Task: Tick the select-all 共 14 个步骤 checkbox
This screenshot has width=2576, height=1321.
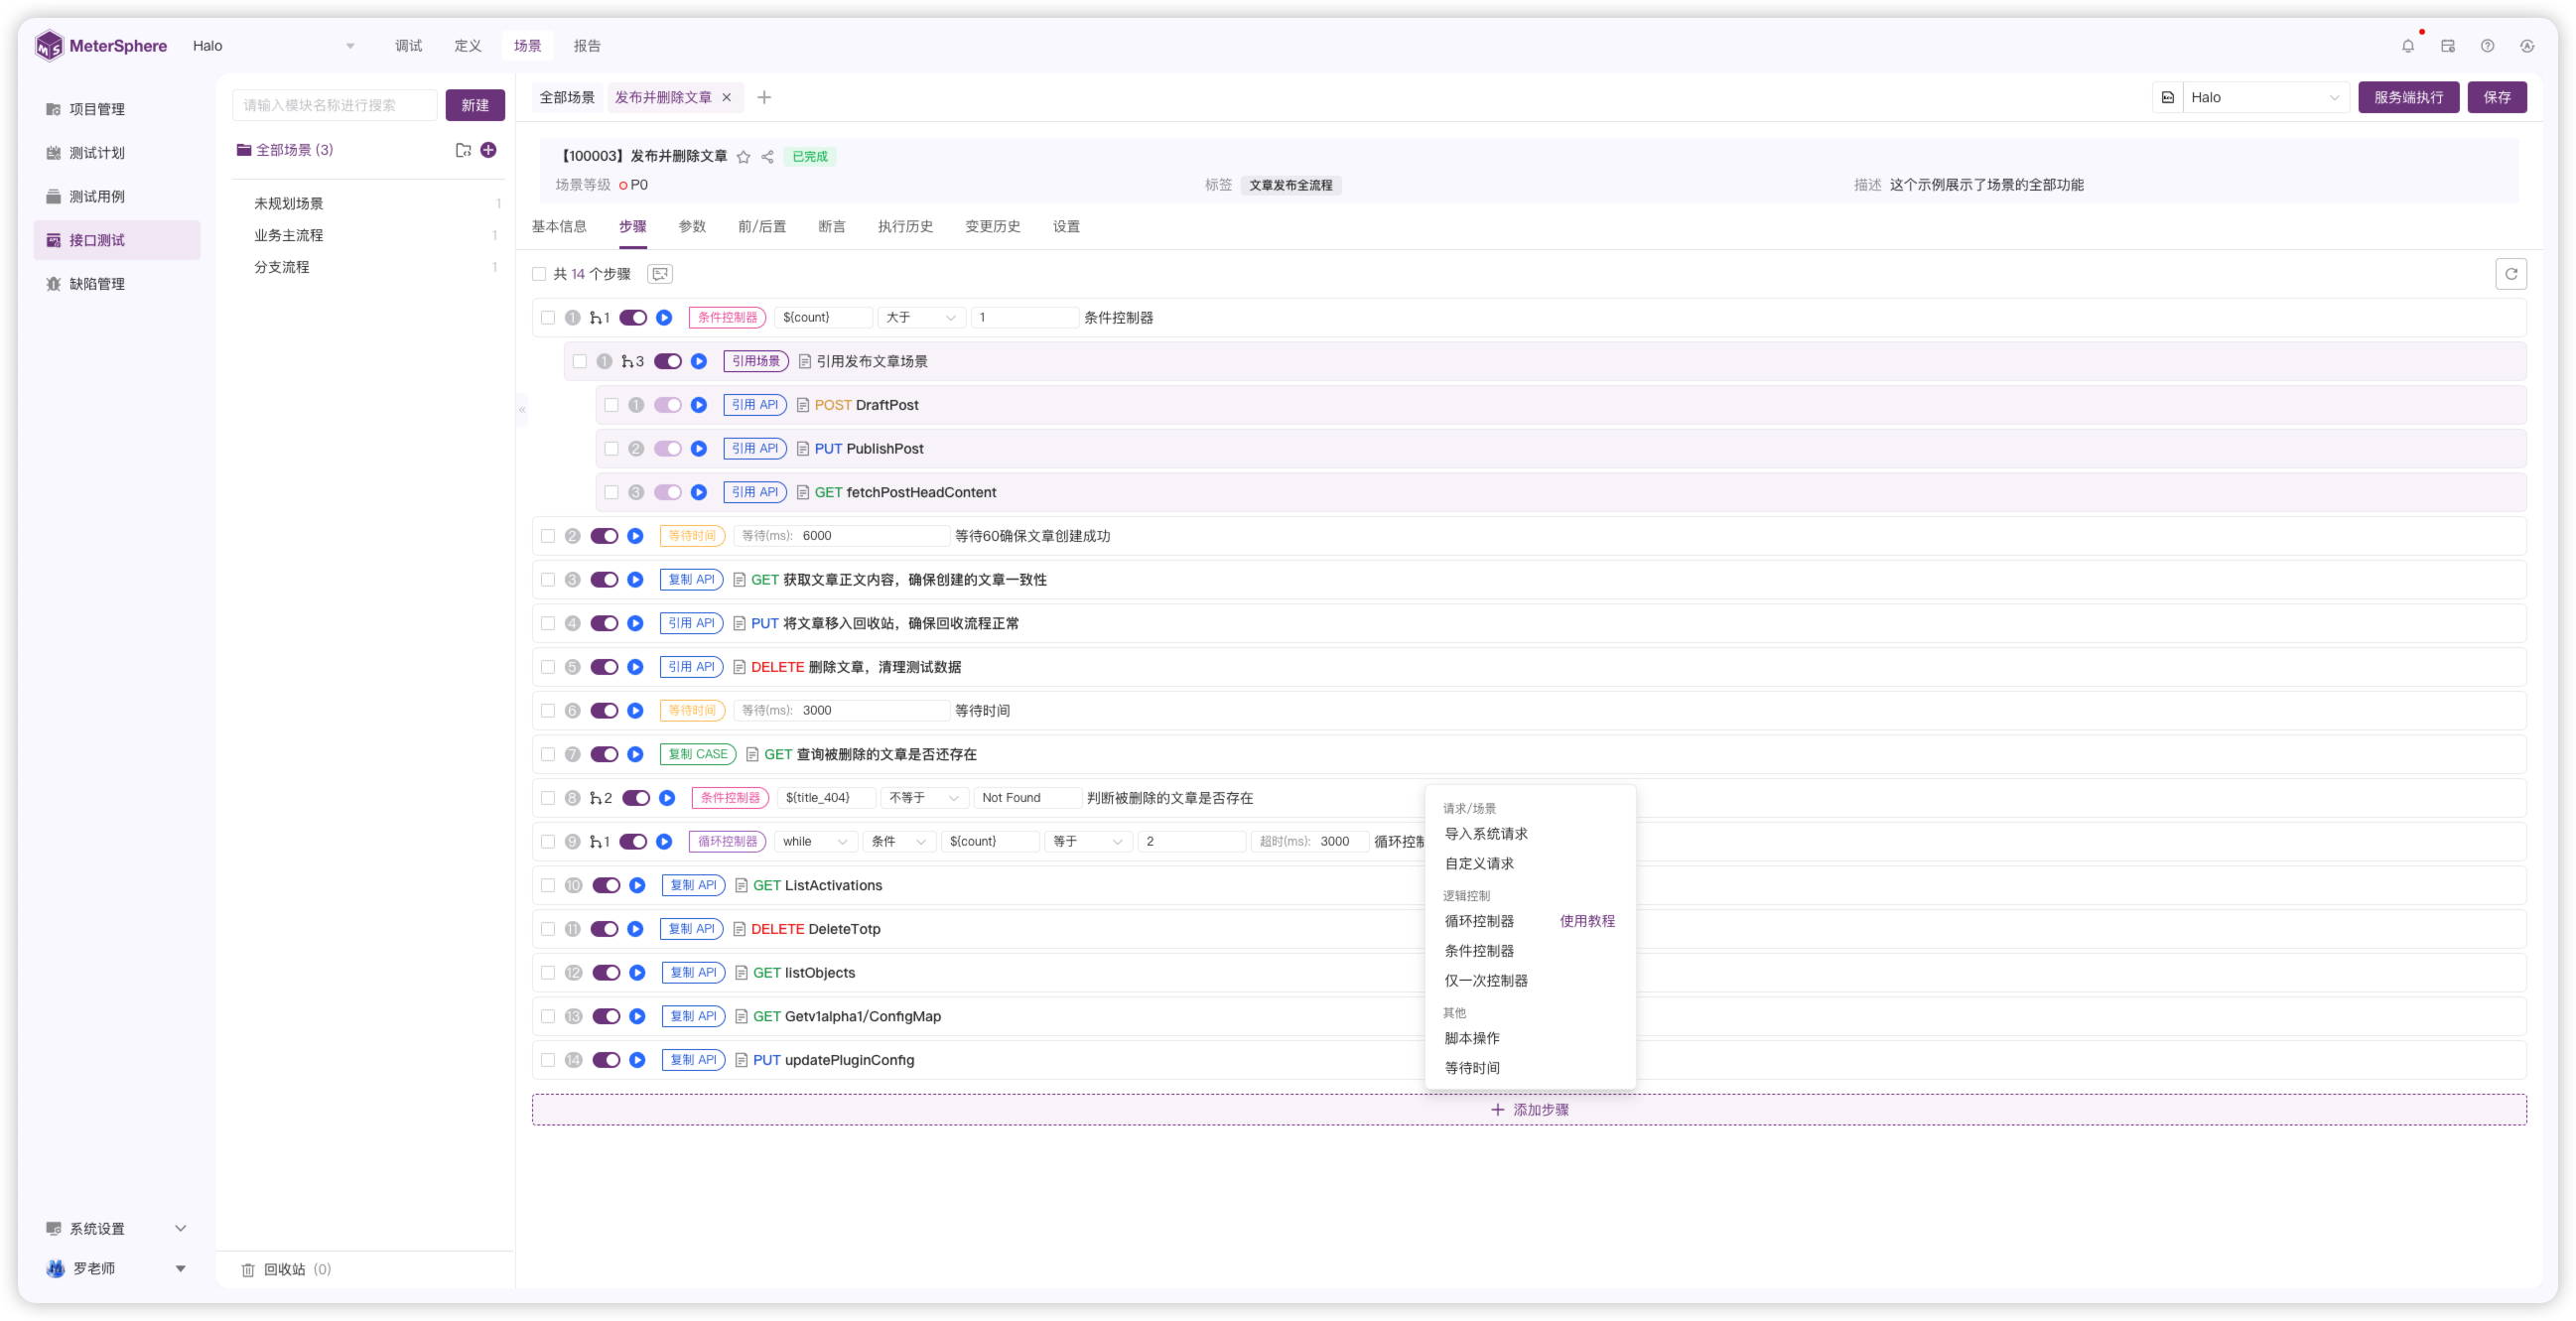Action: (x=539, y=274)
